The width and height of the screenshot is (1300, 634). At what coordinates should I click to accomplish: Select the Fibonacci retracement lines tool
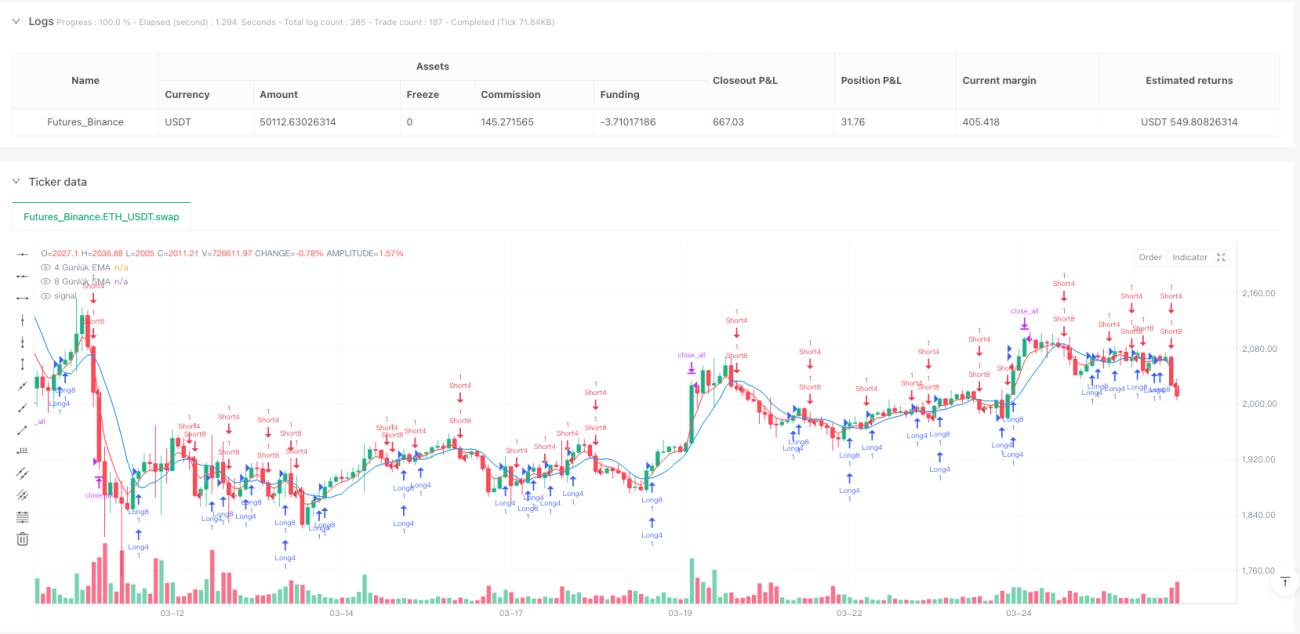pos(23,517)
